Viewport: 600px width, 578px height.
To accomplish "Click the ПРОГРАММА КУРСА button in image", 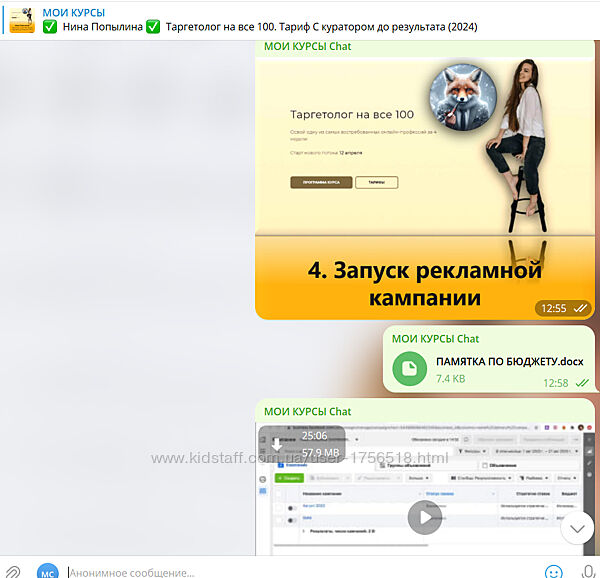I will [321, 183].
